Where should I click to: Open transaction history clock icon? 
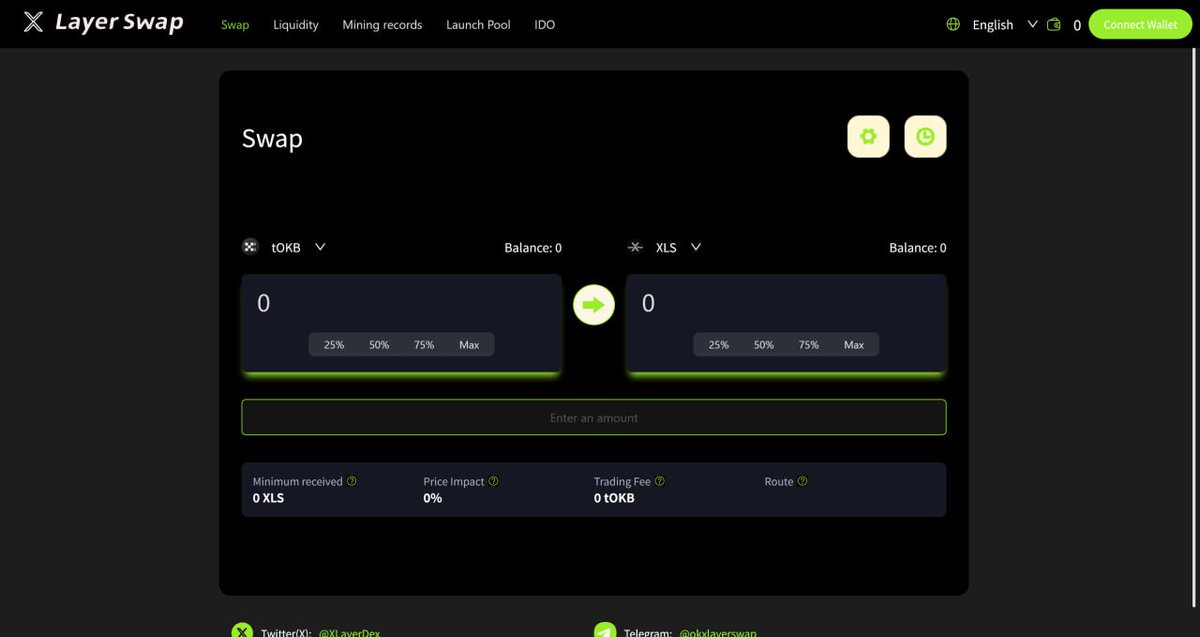point(925,137)
